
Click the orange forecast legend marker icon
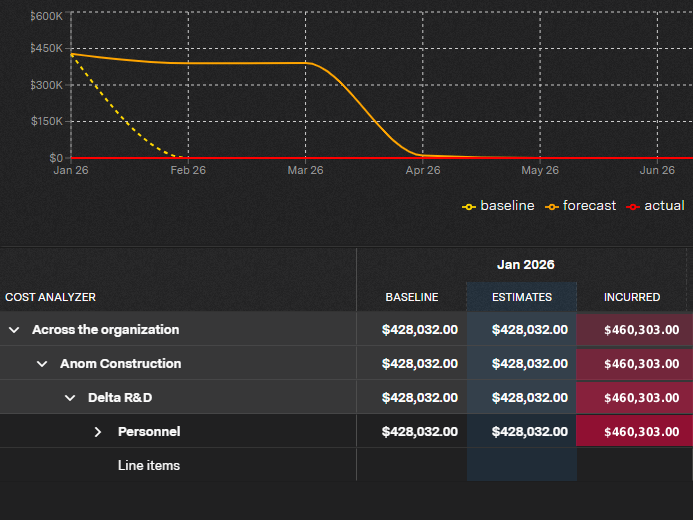pyautogui.click(x=552, y=207)
